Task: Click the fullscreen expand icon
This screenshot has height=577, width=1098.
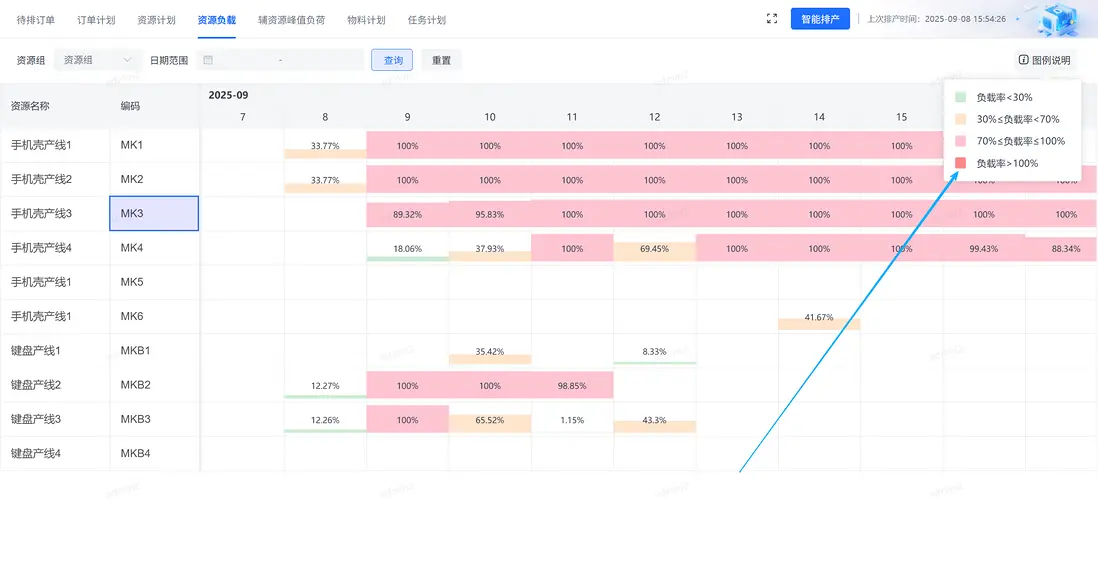Action: click(771, 18)
